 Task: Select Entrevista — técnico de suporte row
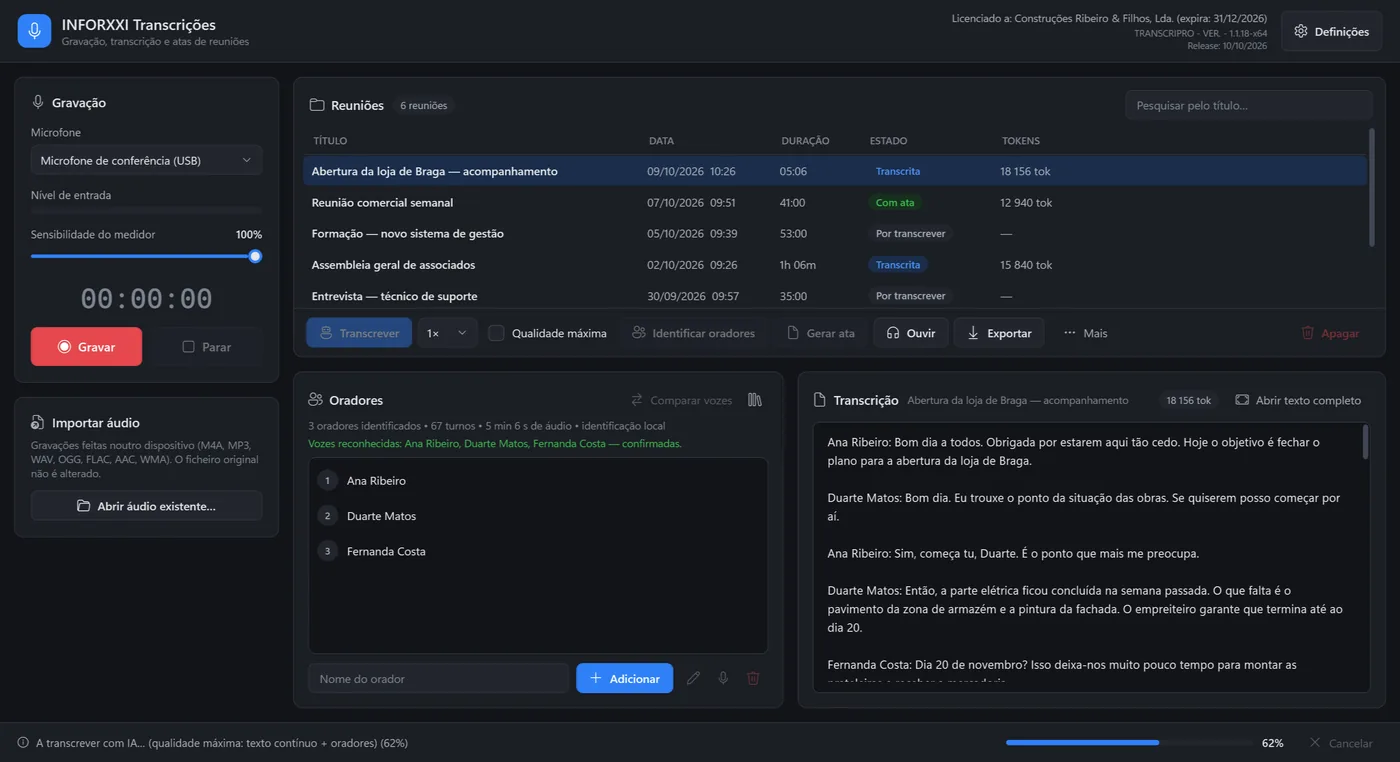835,296
